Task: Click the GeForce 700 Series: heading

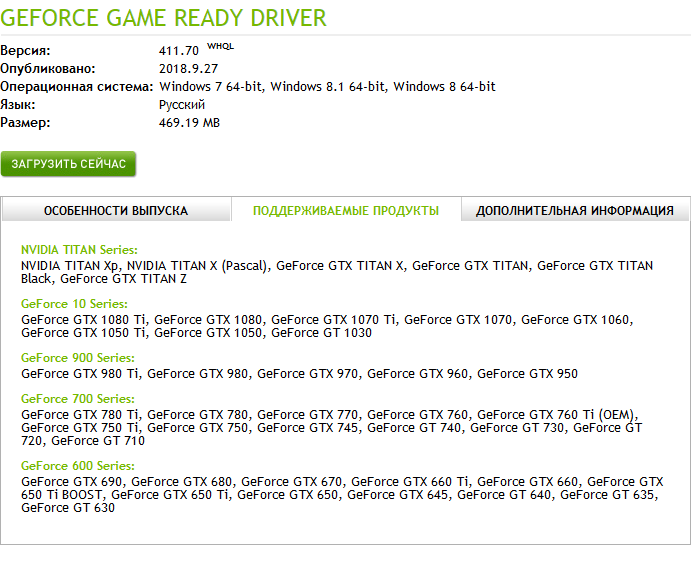Action: click(78, 399)
